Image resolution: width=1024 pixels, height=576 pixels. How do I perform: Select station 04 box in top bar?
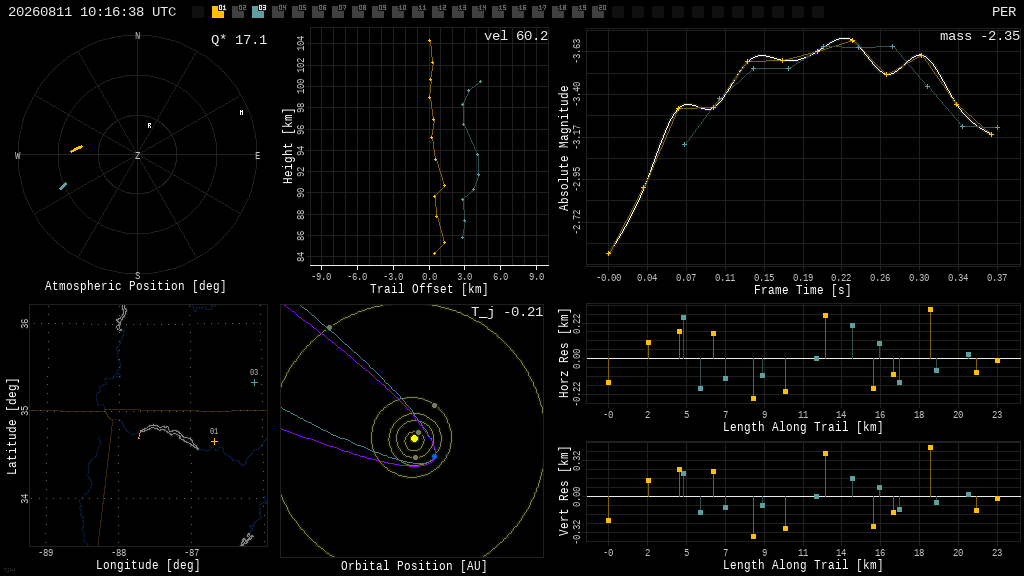pos(278,11)
